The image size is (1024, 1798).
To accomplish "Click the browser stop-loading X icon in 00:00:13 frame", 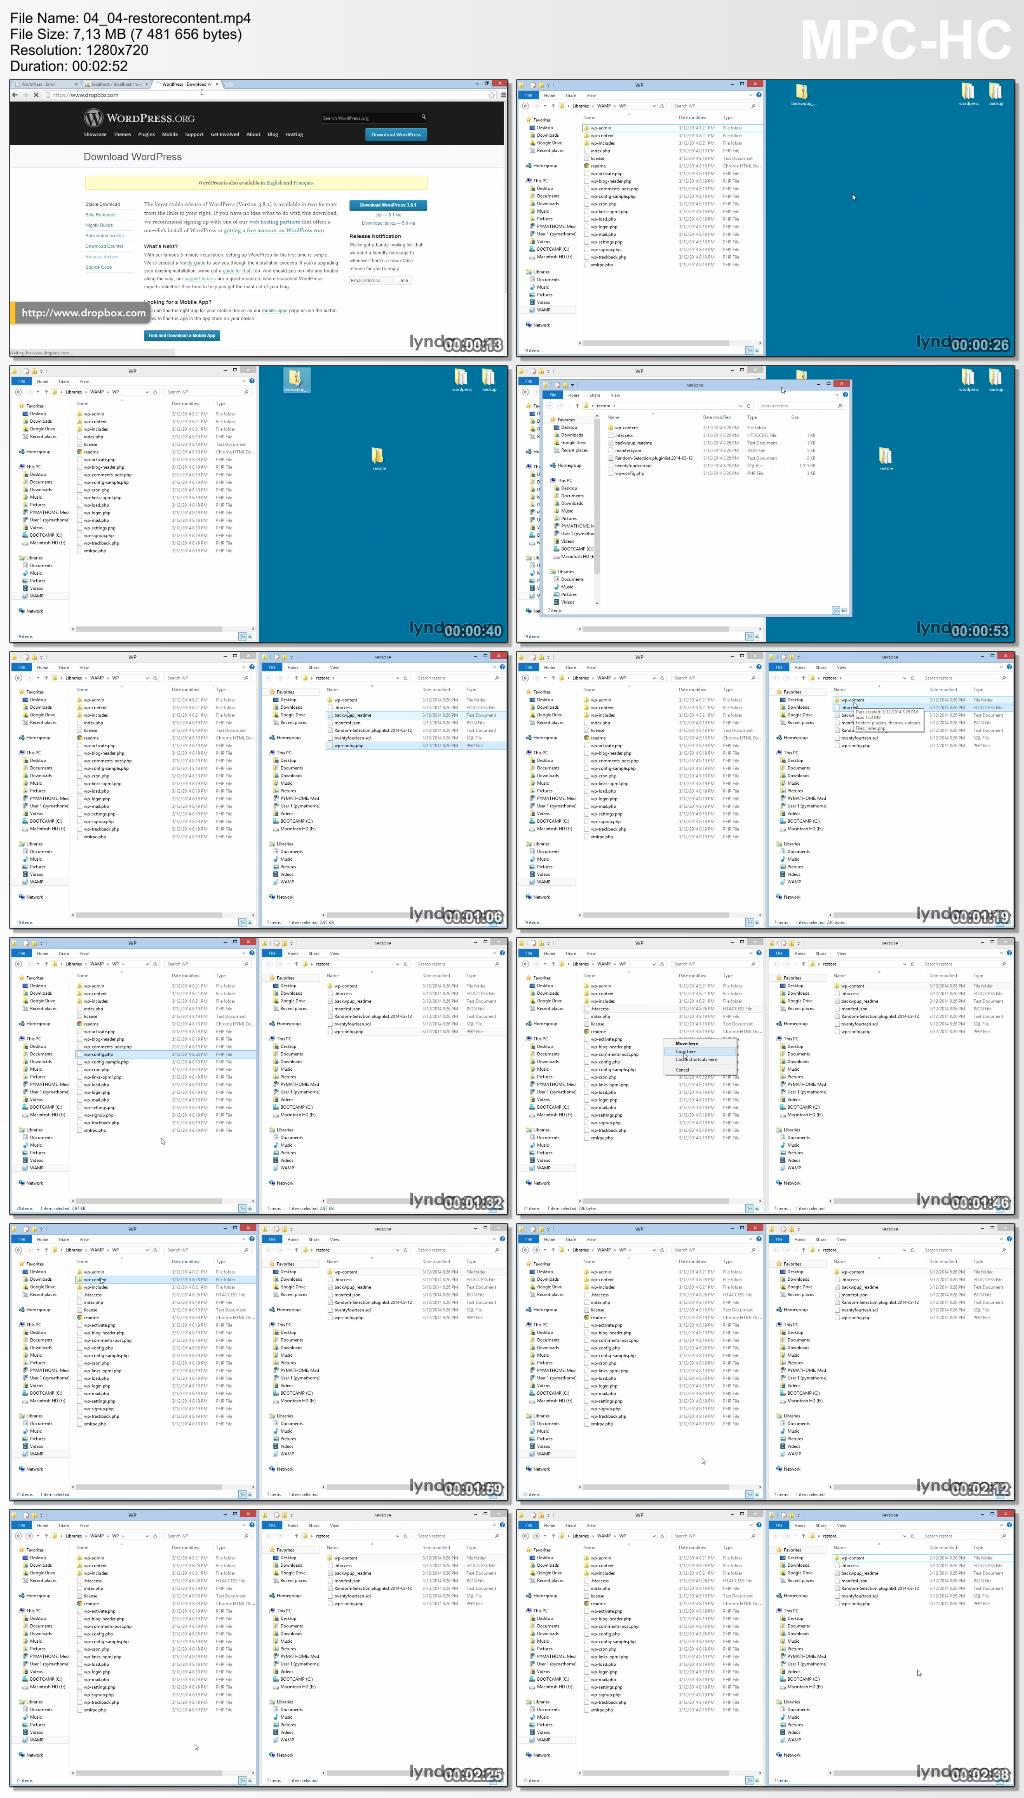I will point(36,95).
